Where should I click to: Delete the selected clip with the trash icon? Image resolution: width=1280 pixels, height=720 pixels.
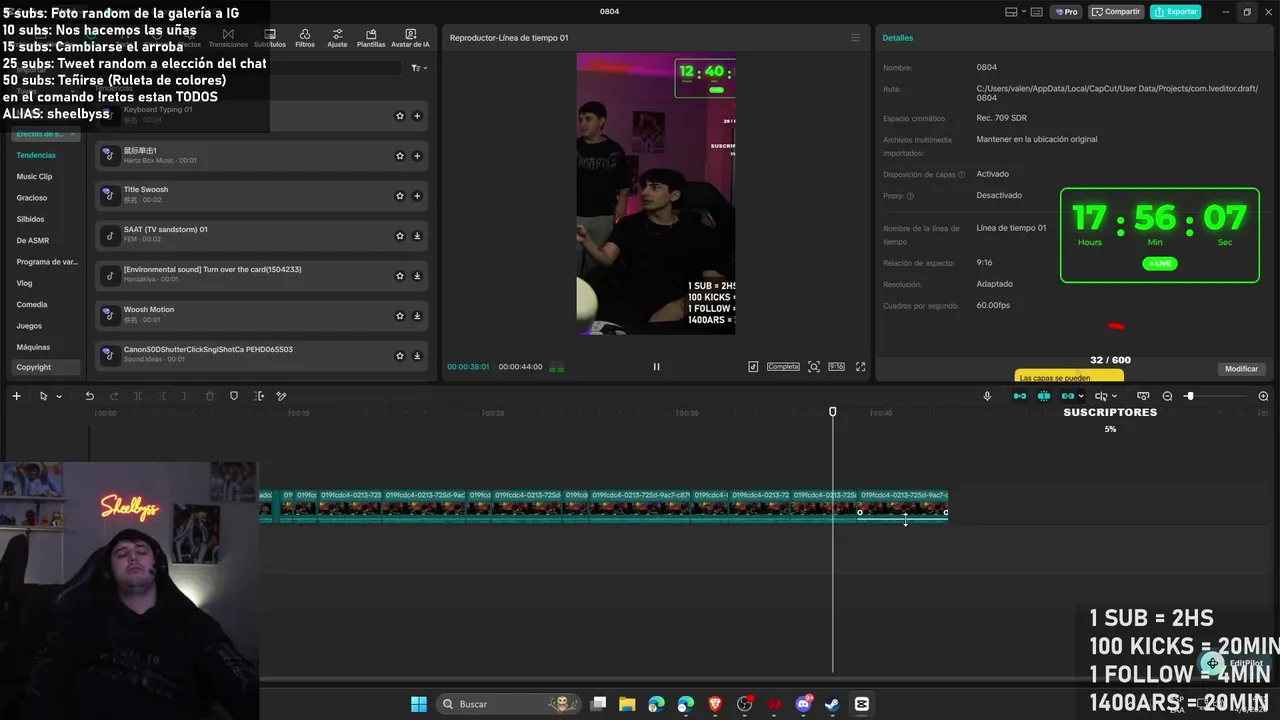pyautogui.click(x=210, y=396)
